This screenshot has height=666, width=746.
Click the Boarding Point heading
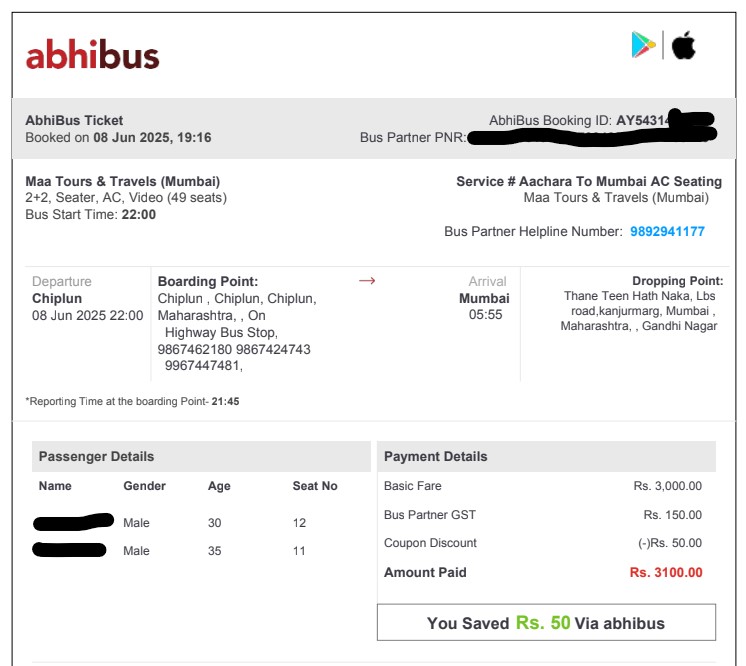pyautogui.click(x=208, y=282)
